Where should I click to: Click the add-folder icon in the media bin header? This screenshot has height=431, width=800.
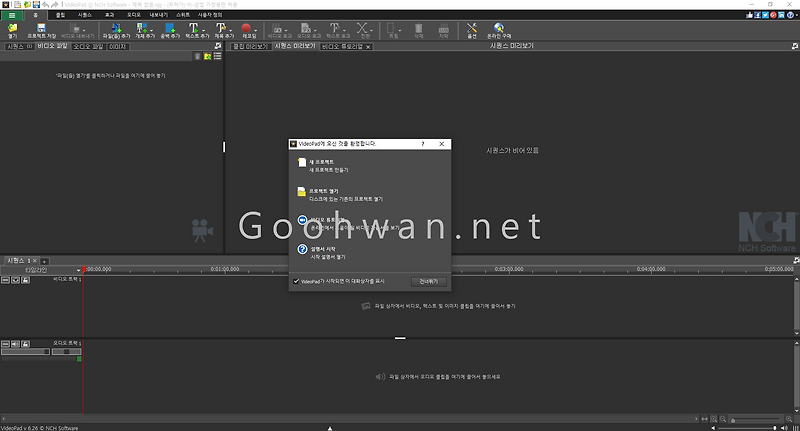tap(208, 56)
